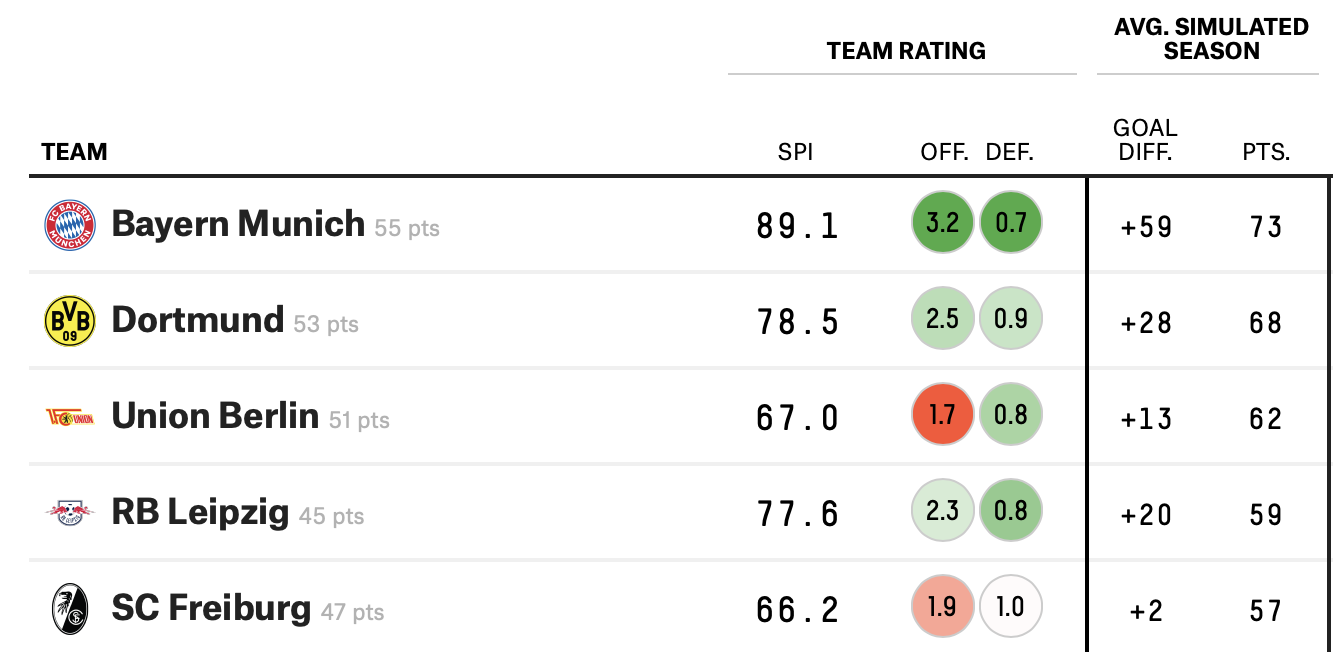Click the RB Leipzig club logo
Image resolution: width=1333 pixels, height=652 pixels.
pyautogui.click(x=70, y=513)
